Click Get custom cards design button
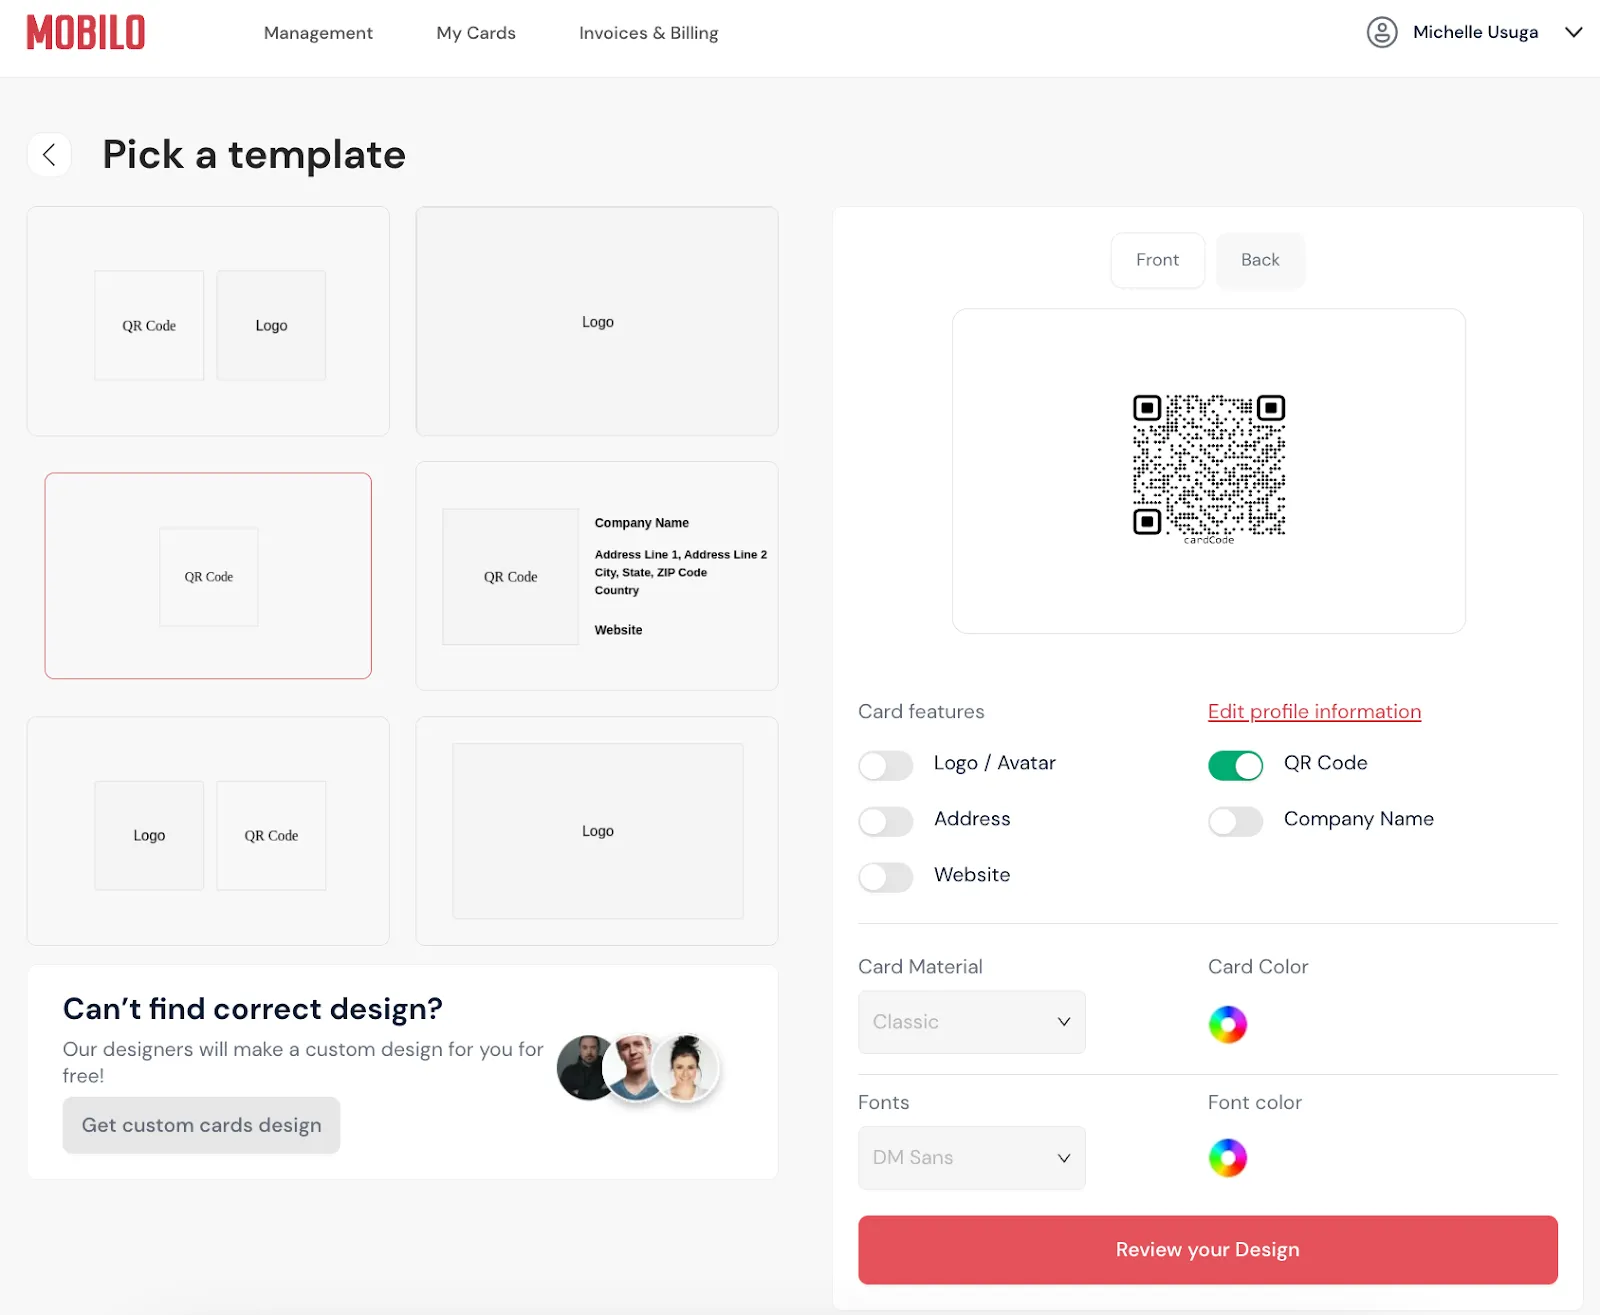The image size is (1600, 1315). pos(201,1125)
